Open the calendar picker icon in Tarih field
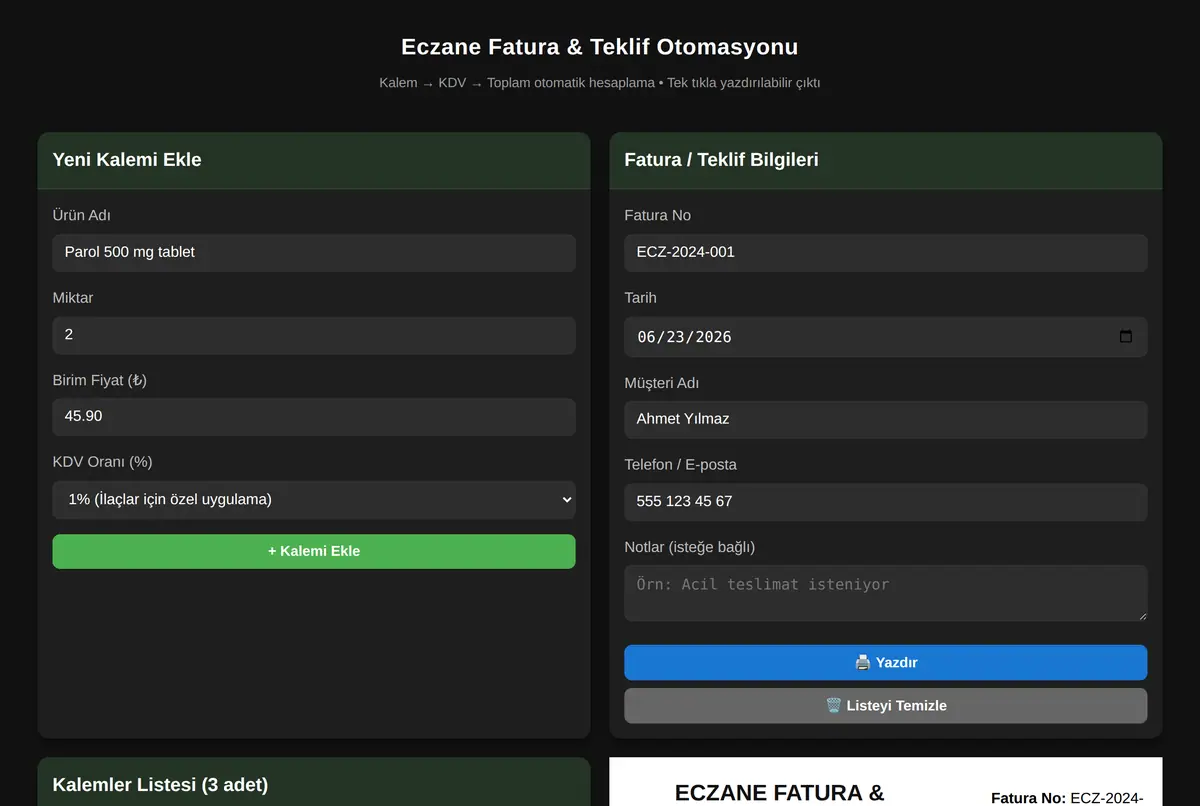1200x806 pixels. [x=1125, y=337]
